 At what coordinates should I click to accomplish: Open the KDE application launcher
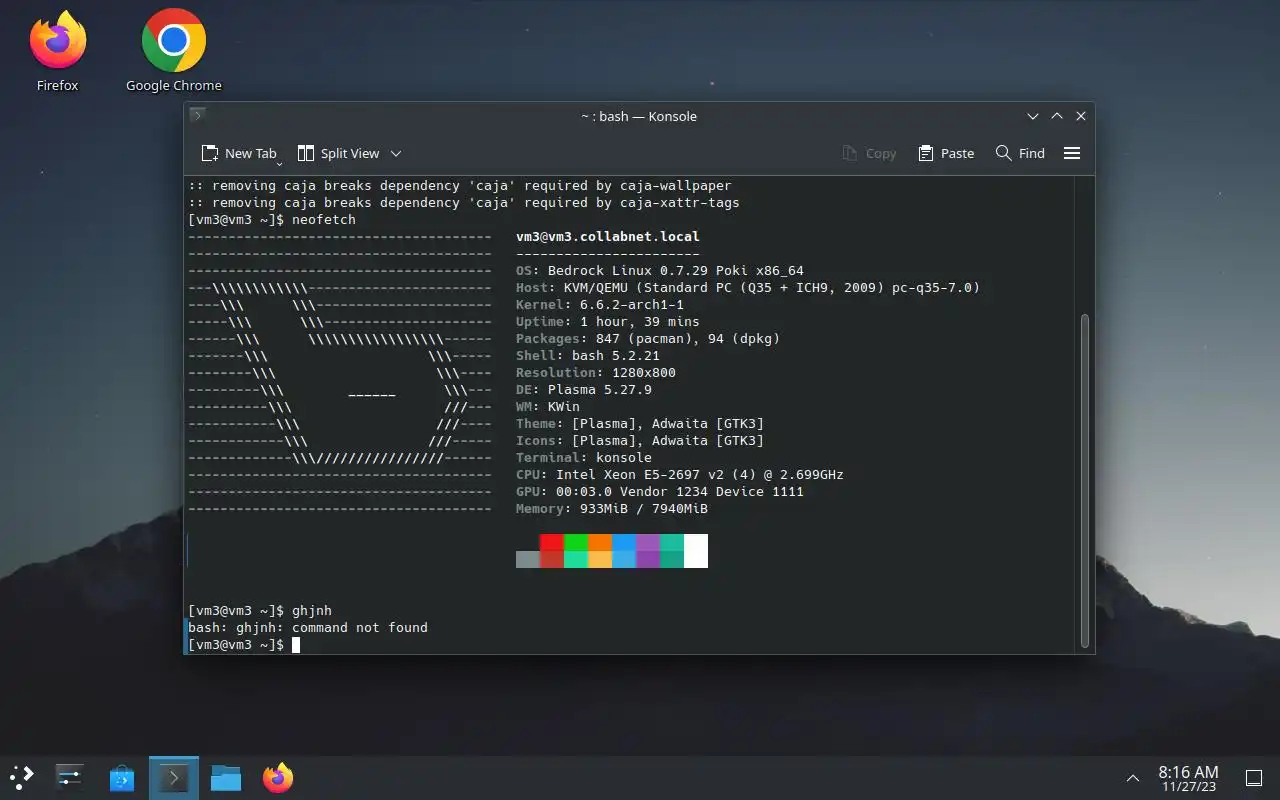click(22, 777)
